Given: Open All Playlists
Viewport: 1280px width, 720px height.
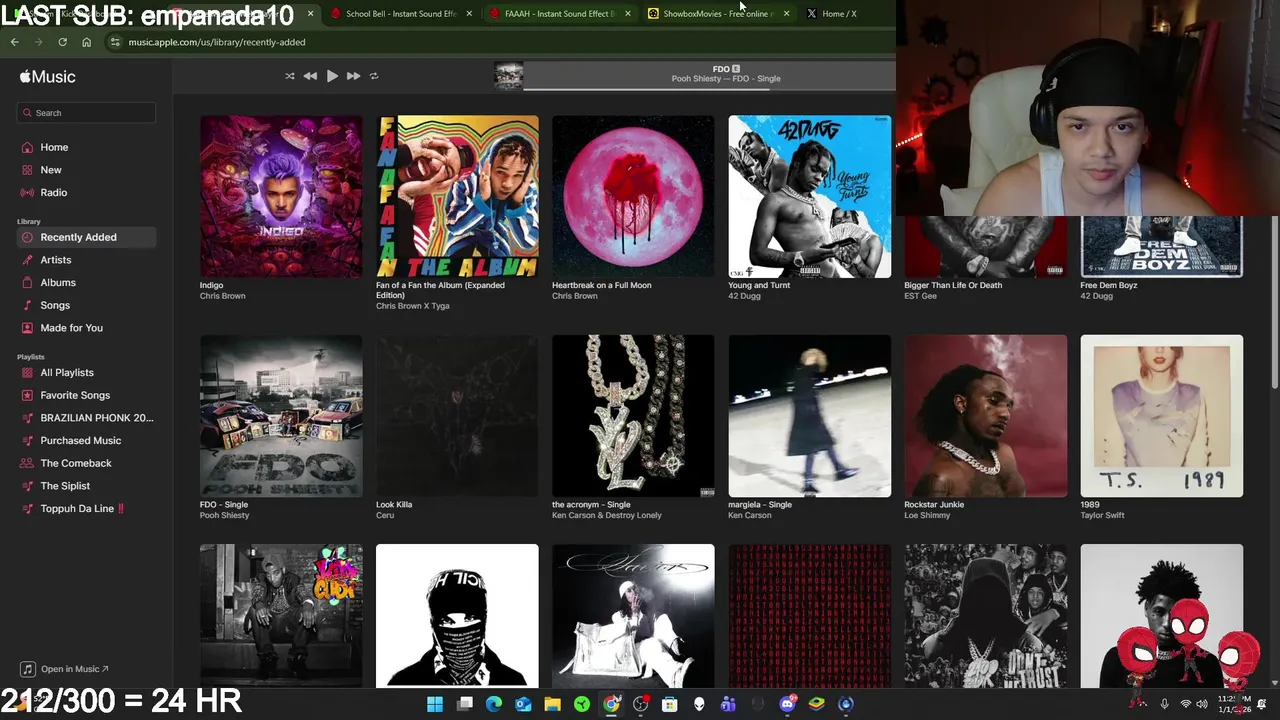Looking at the screenshot, I should tap(86, 372).
